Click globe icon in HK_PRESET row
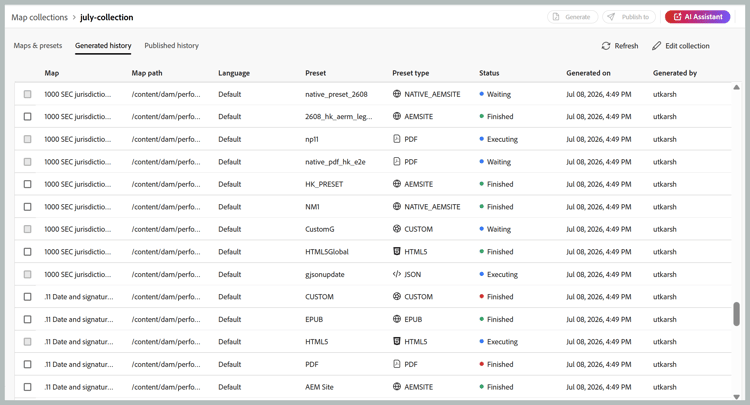Screen dimensions: 750x405 pyautogui.click(x=397, y=184)
